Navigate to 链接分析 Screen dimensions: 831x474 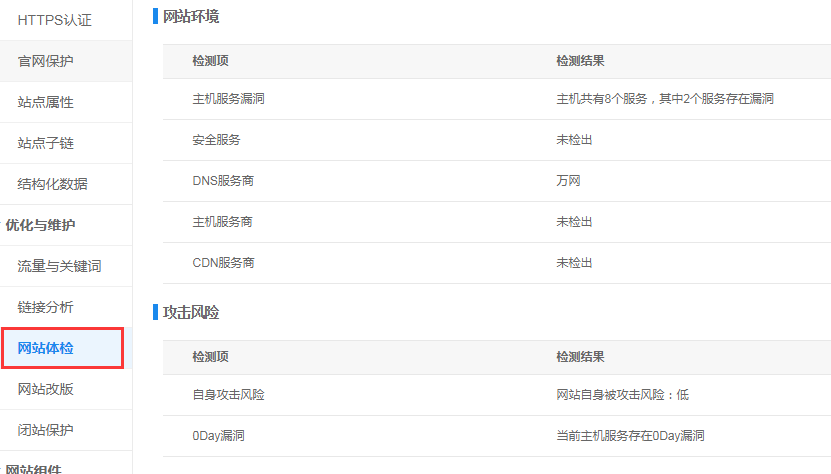pos(46,307)
